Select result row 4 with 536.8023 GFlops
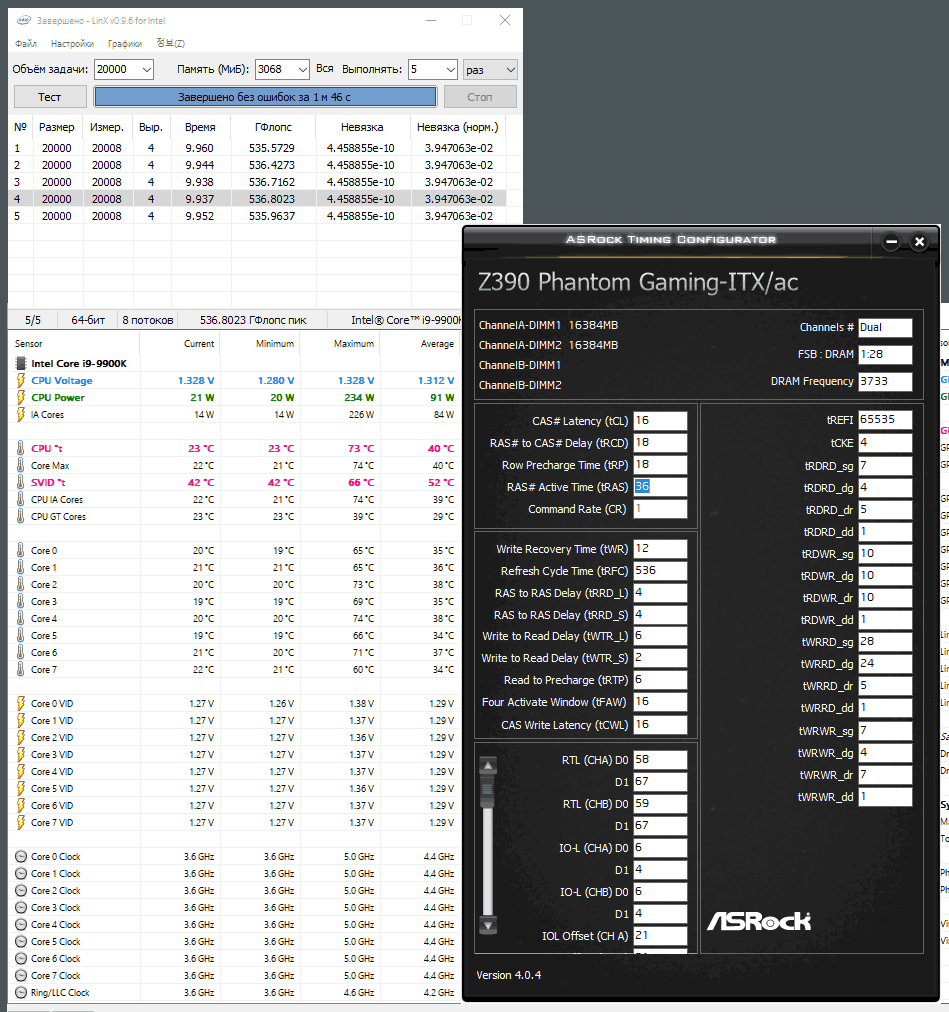Screen dimensions: 949x1012 pyautogui.click(x=257, y=199)
